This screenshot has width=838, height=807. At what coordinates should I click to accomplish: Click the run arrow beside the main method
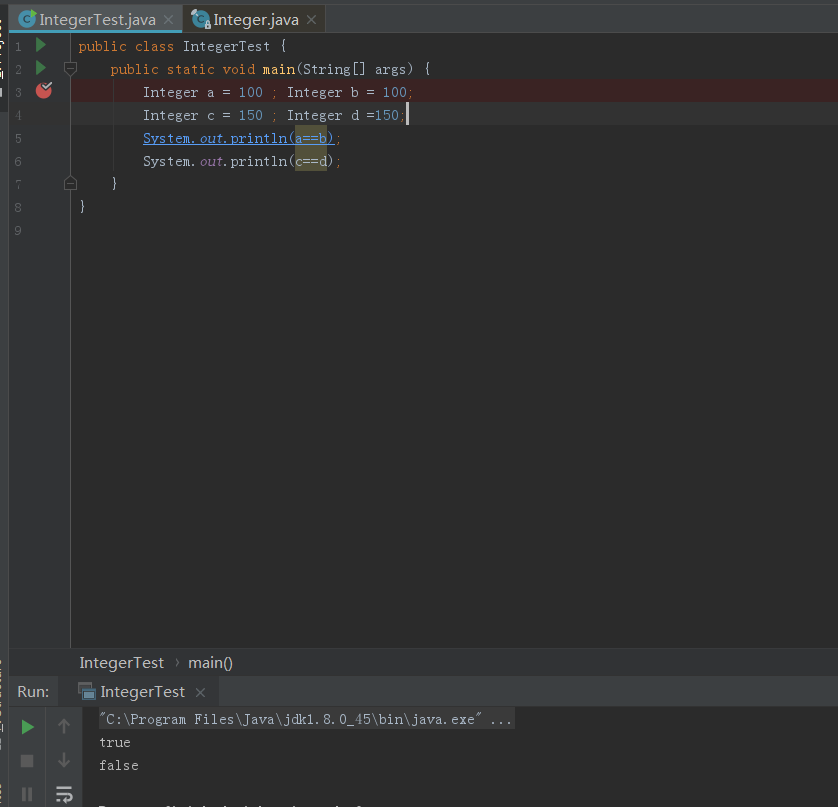coord(41,68)
